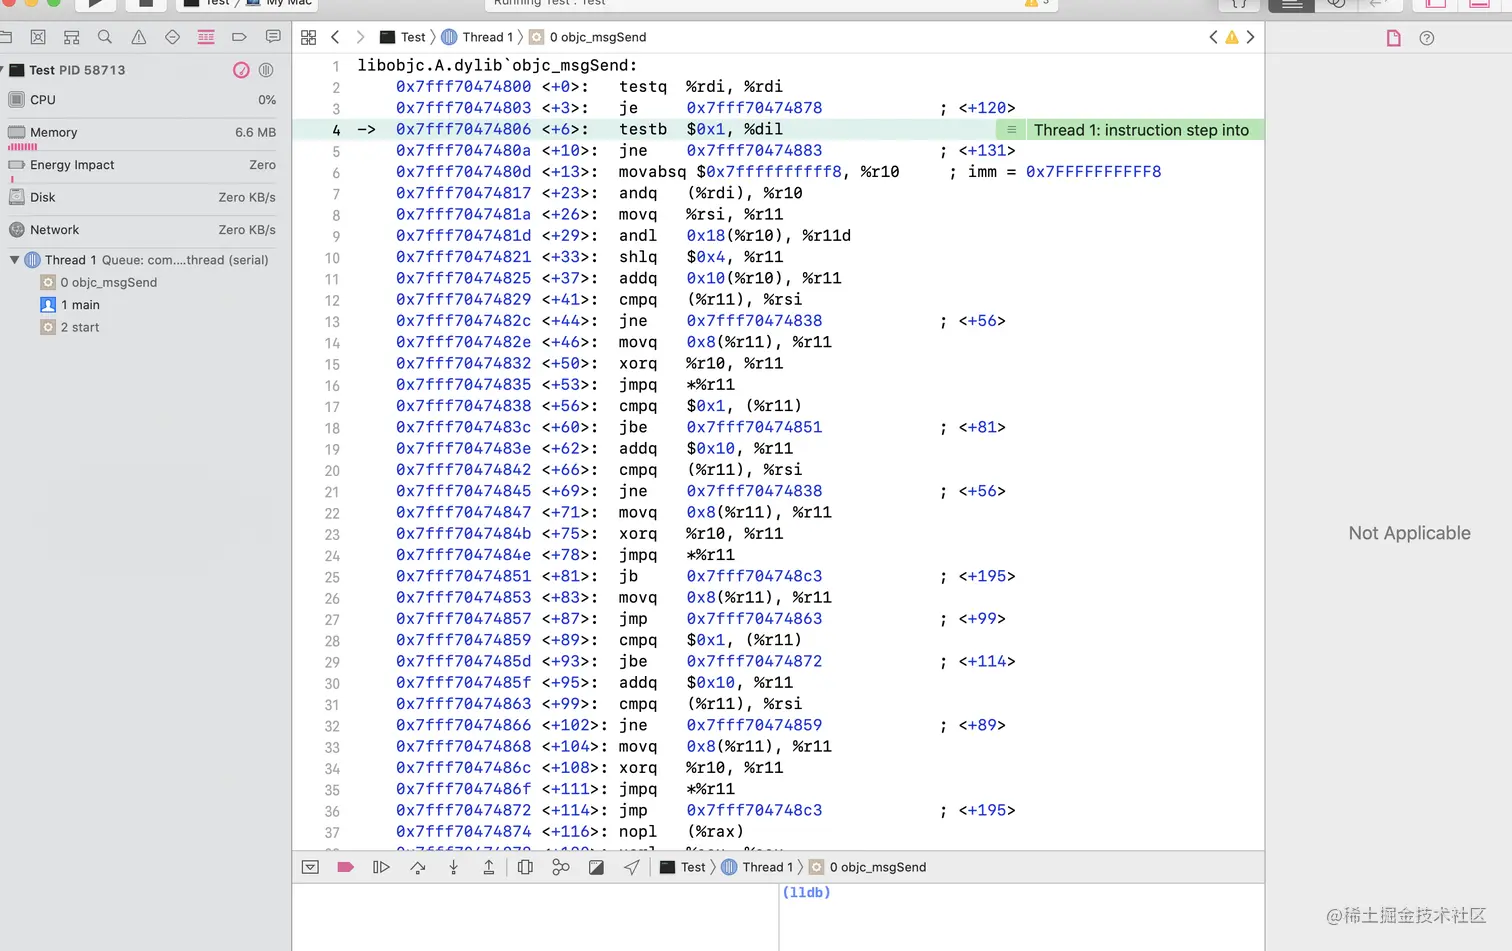Run the project with the play button
Screen dimensions: 1512x951
click(96, 4)
